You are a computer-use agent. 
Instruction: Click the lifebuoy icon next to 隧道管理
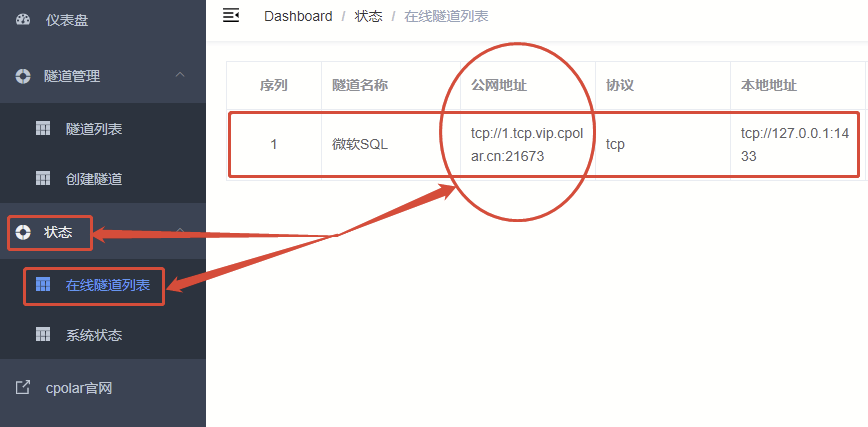coord(23,76)
